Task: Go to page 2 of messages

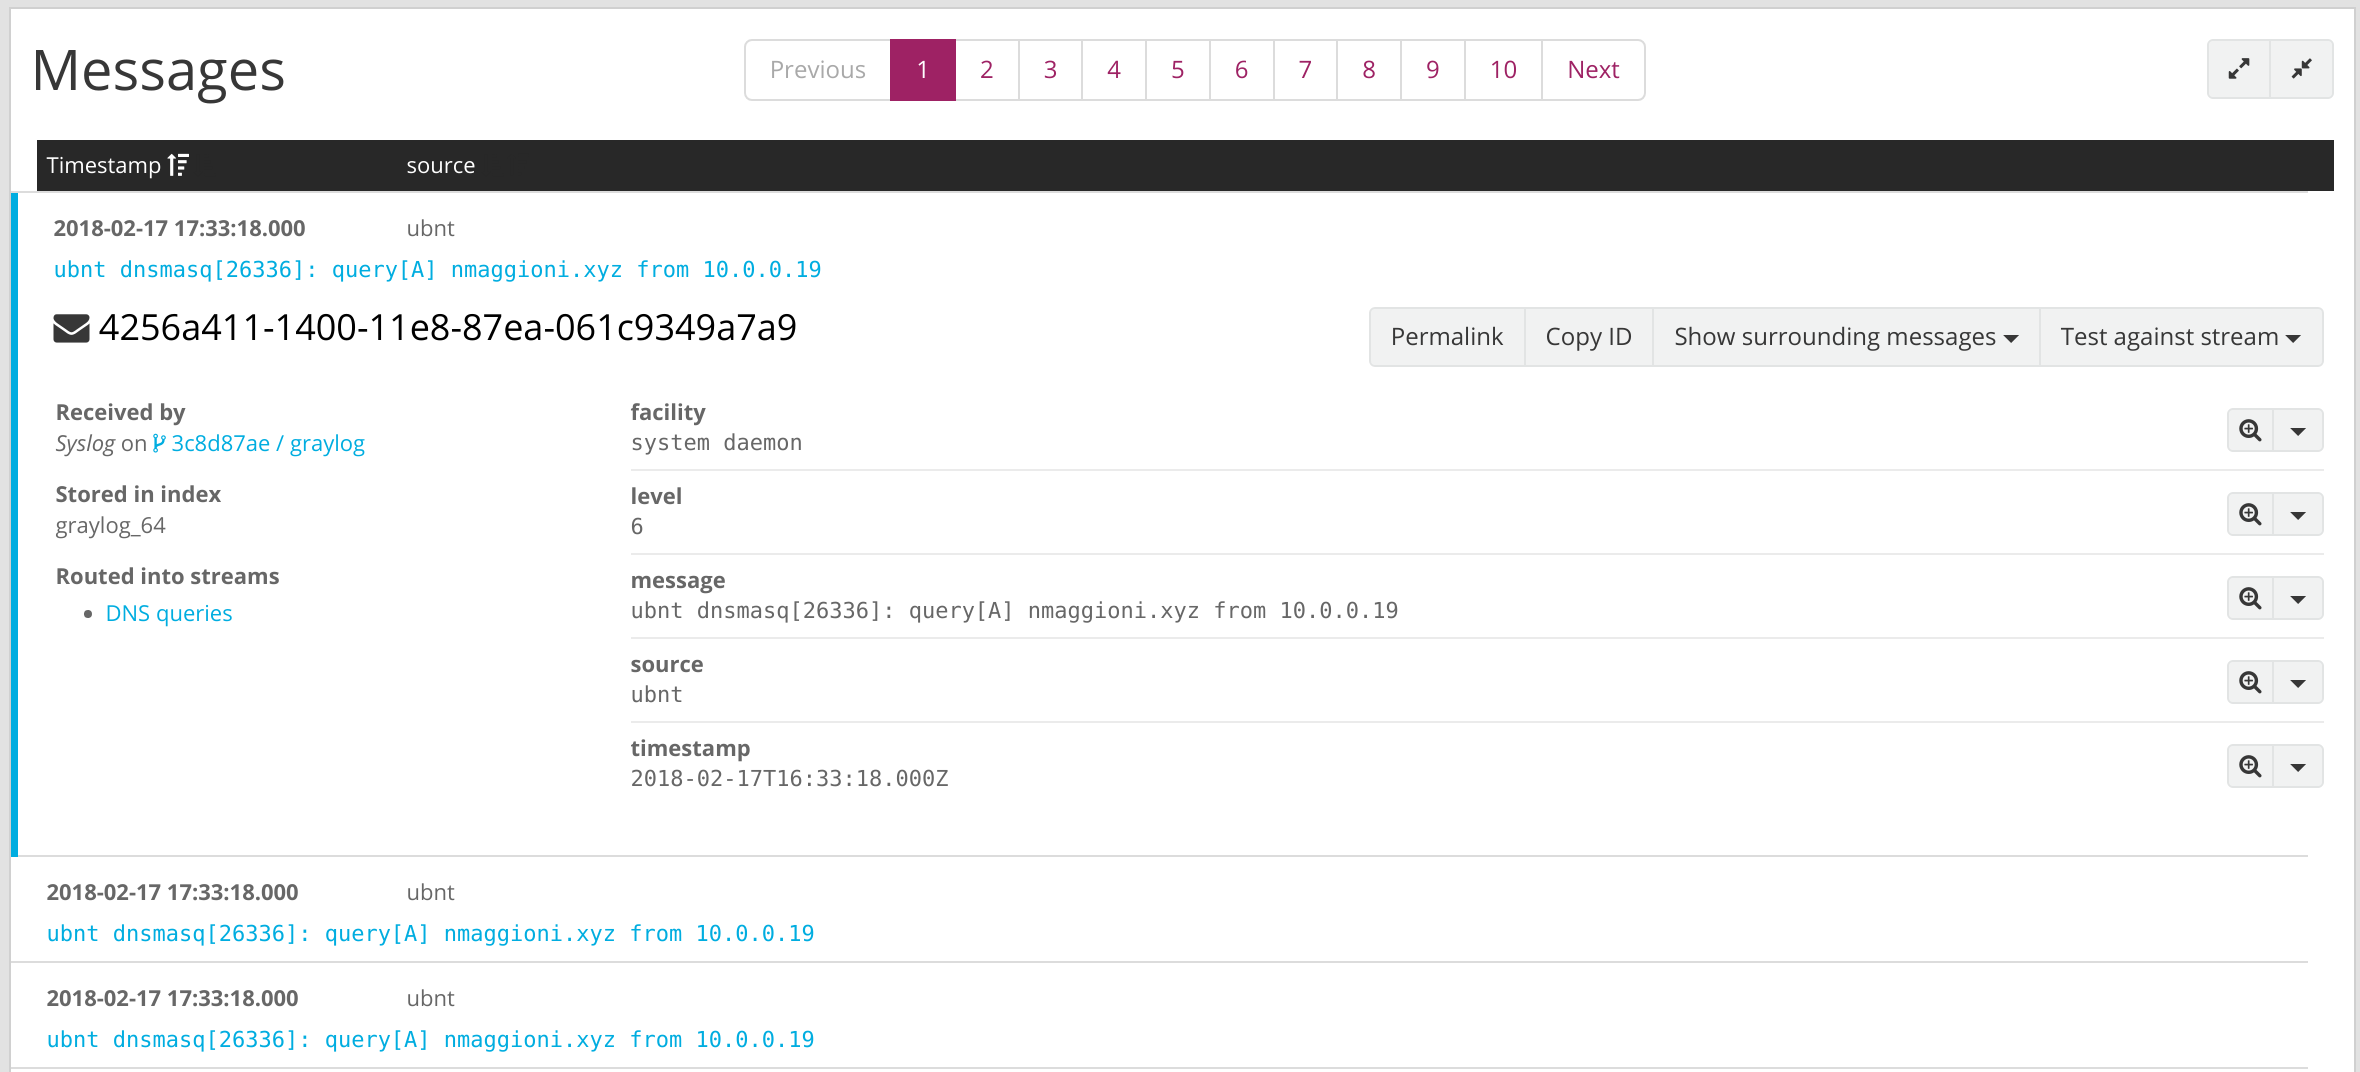Action: pyautogui.click(x=987, y=70)
